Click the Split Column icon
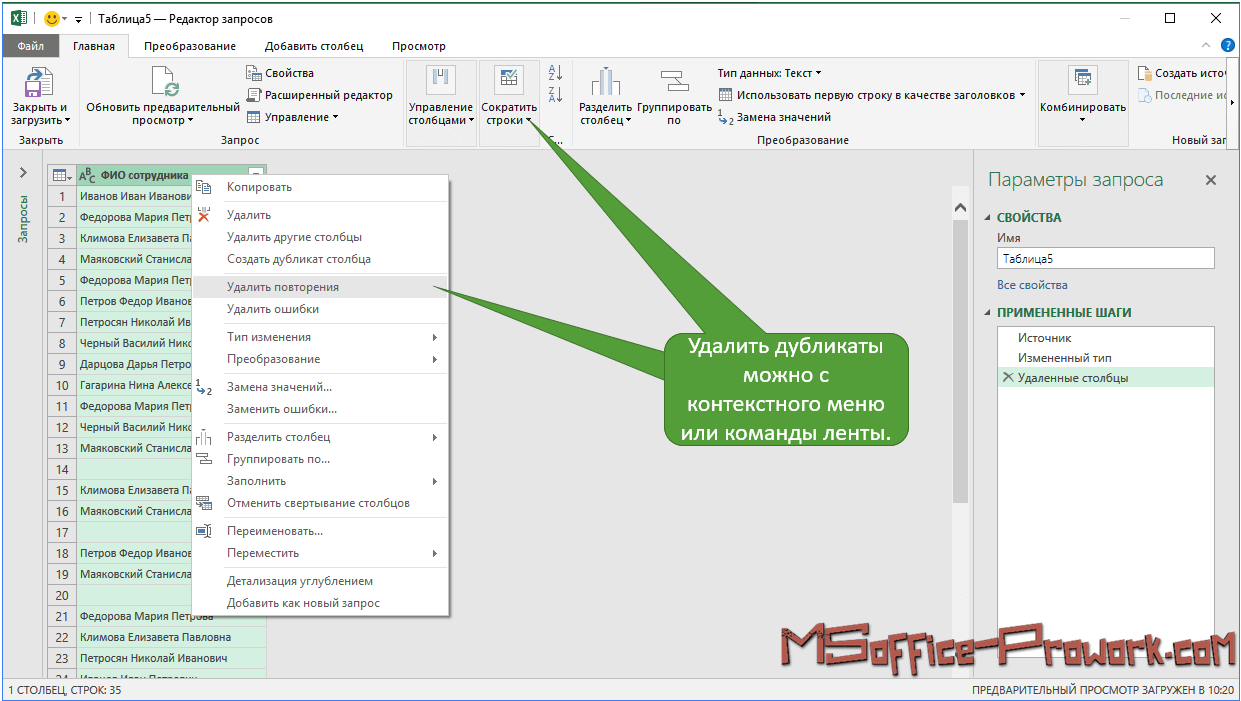Screen dimensions: 1241x701 point(605,82)
